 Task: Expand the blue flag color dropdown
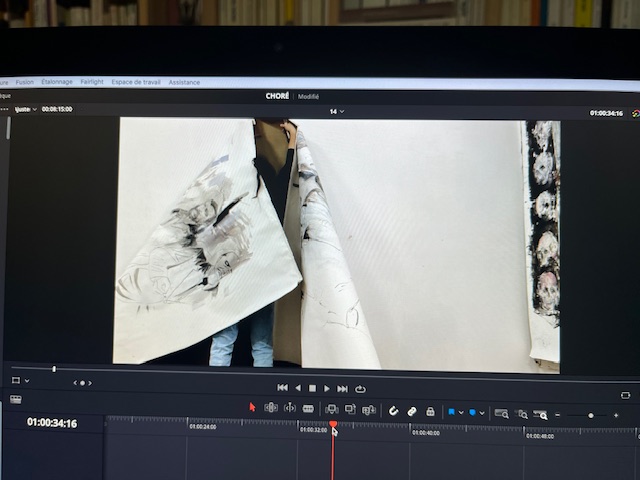[x=461, y=412]
